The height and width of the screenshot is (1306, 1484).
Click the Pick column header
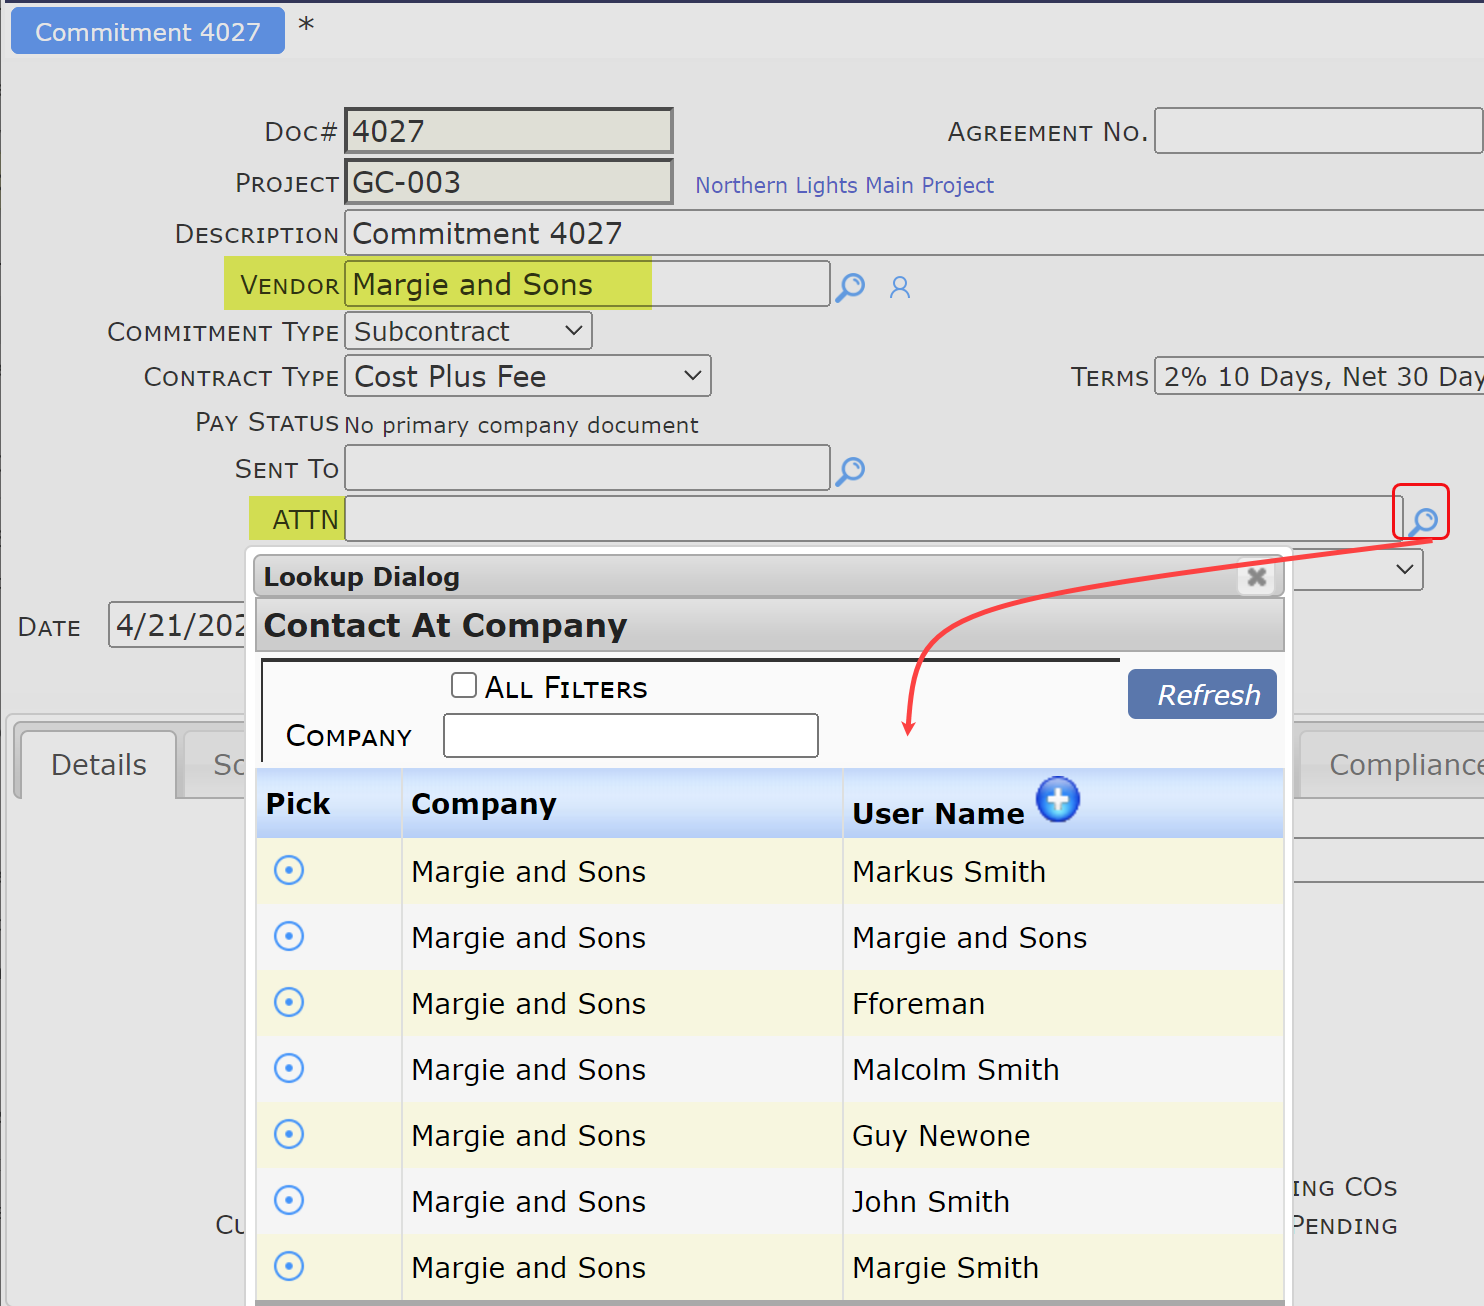click(298, 804)
